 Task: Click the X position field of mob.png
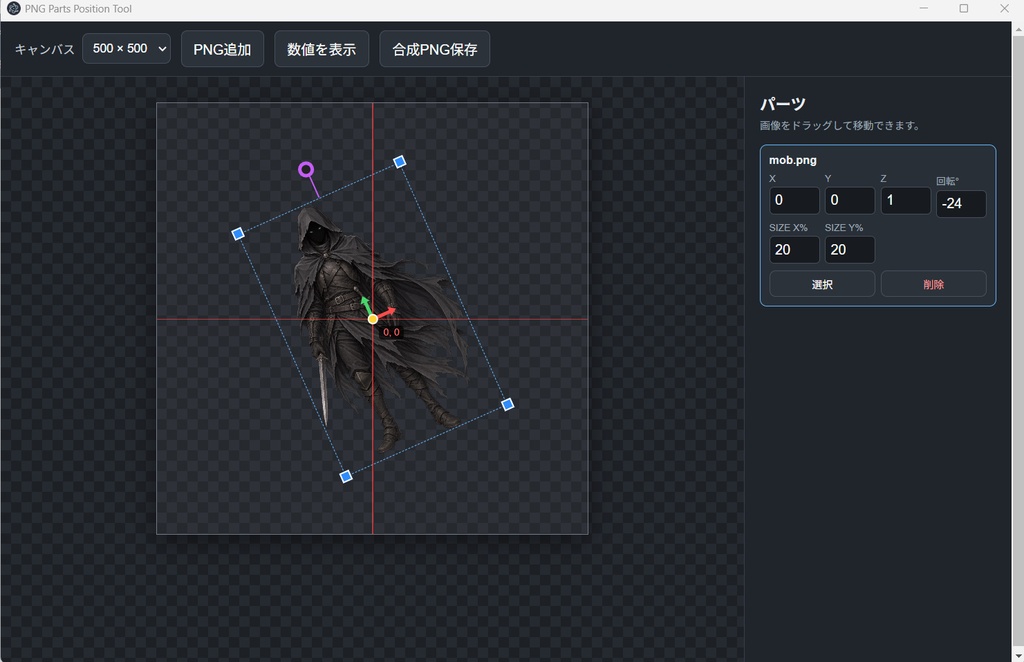(x=794, y=200)
